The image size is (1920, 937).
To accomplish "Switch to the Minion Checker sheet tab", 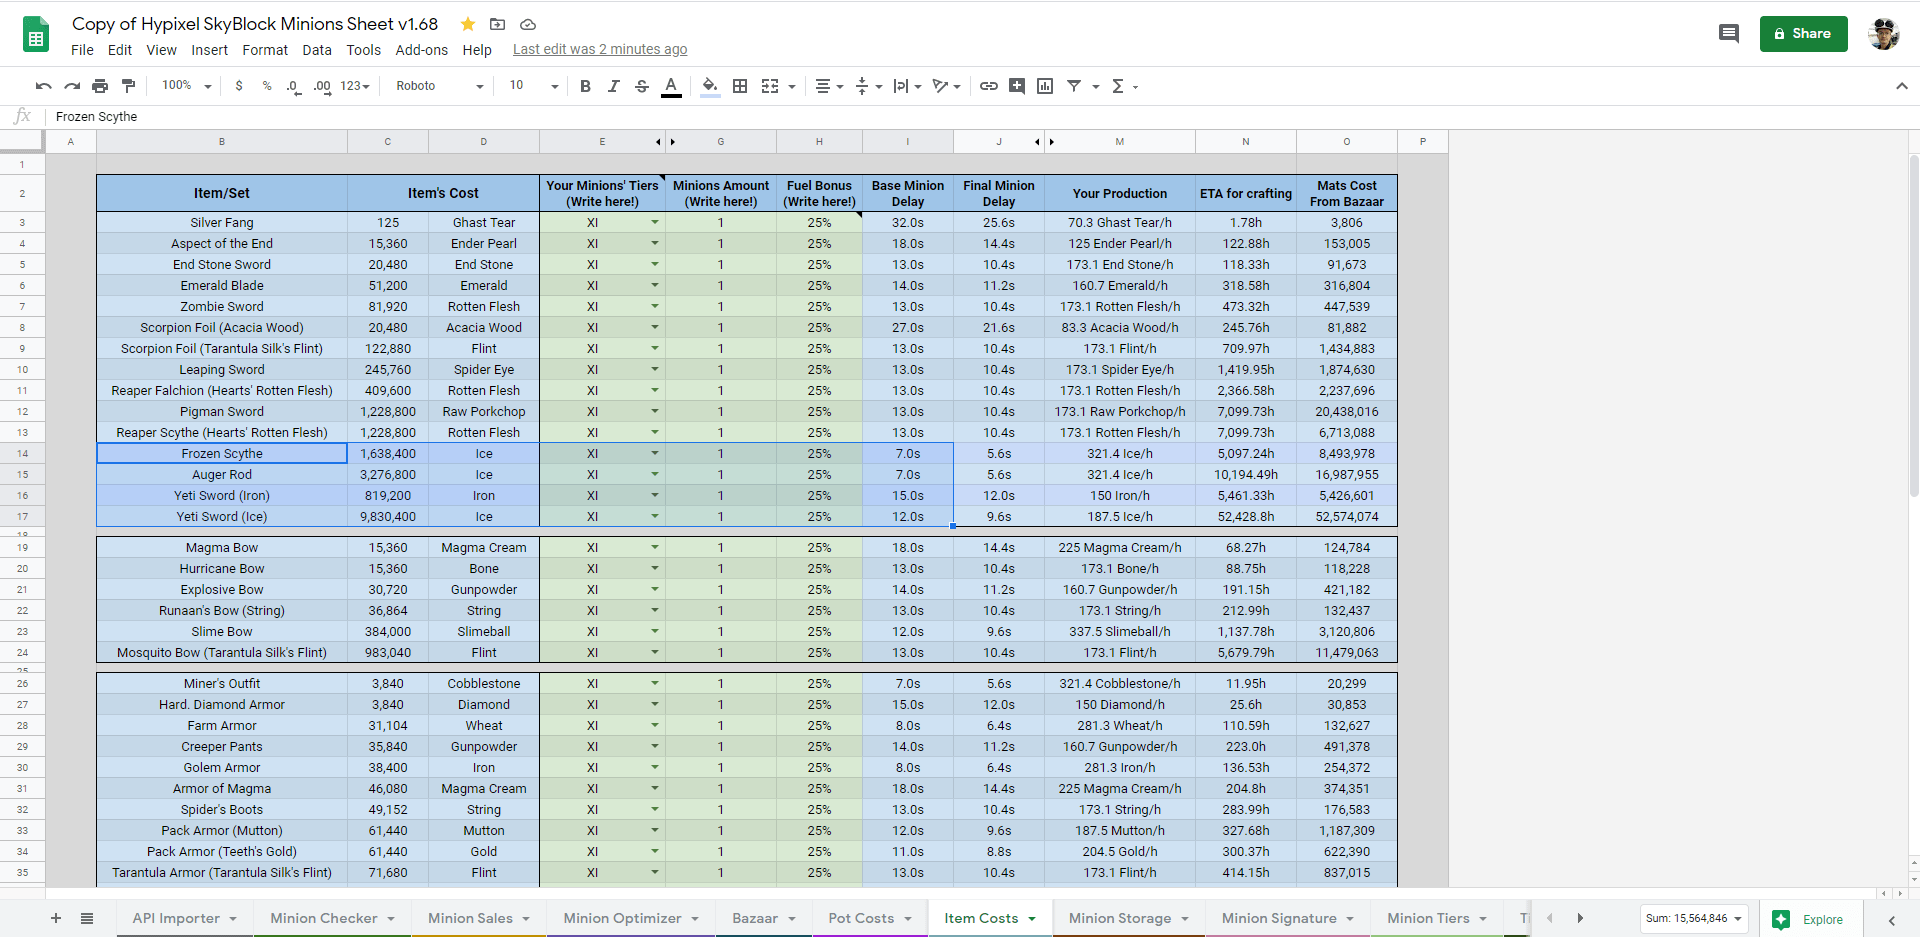I will click(333, 918).
